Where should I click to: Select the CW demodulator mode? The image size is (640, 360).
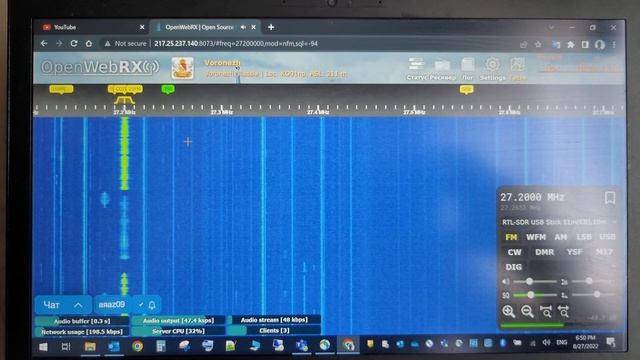pyautogui.click(x=514, y=252)
